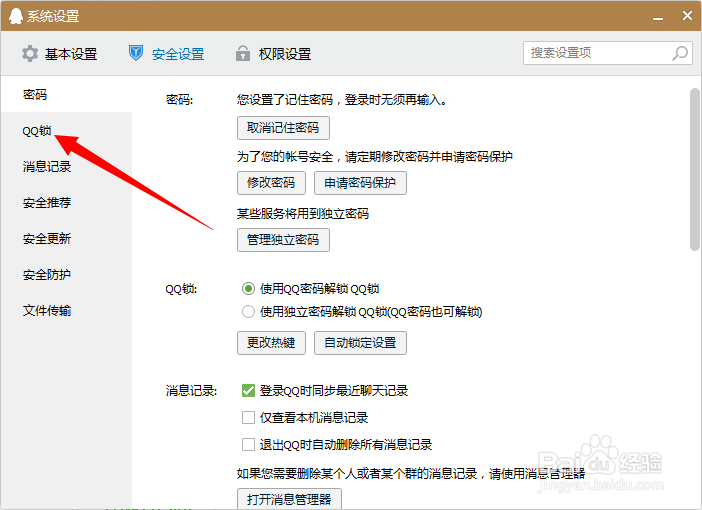Select 安全推荐 in the left sidebar

point(66,203)
